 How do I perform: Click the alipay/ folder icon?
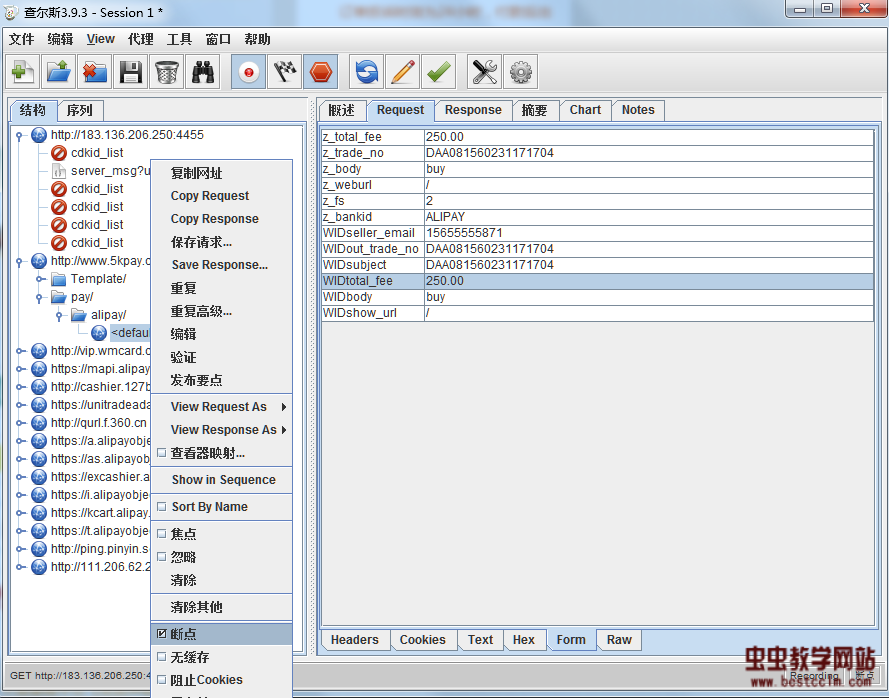click(x=79, y=315)
